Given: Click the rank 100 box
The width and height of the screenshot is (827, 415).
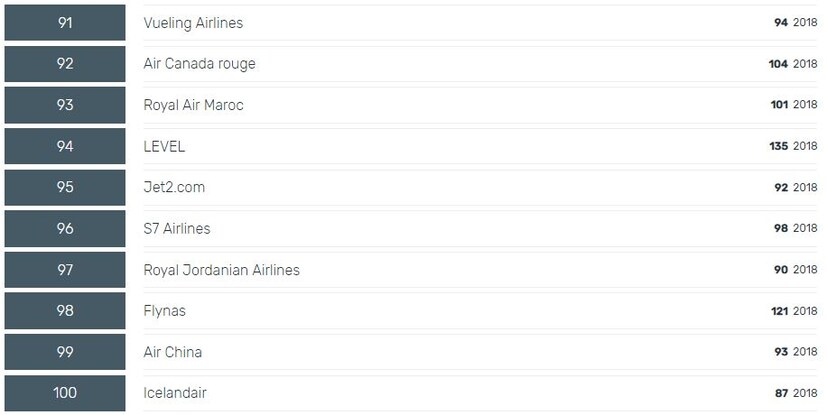Looking at the screenshot, I should pyautogui.click(x=65, y=392).
